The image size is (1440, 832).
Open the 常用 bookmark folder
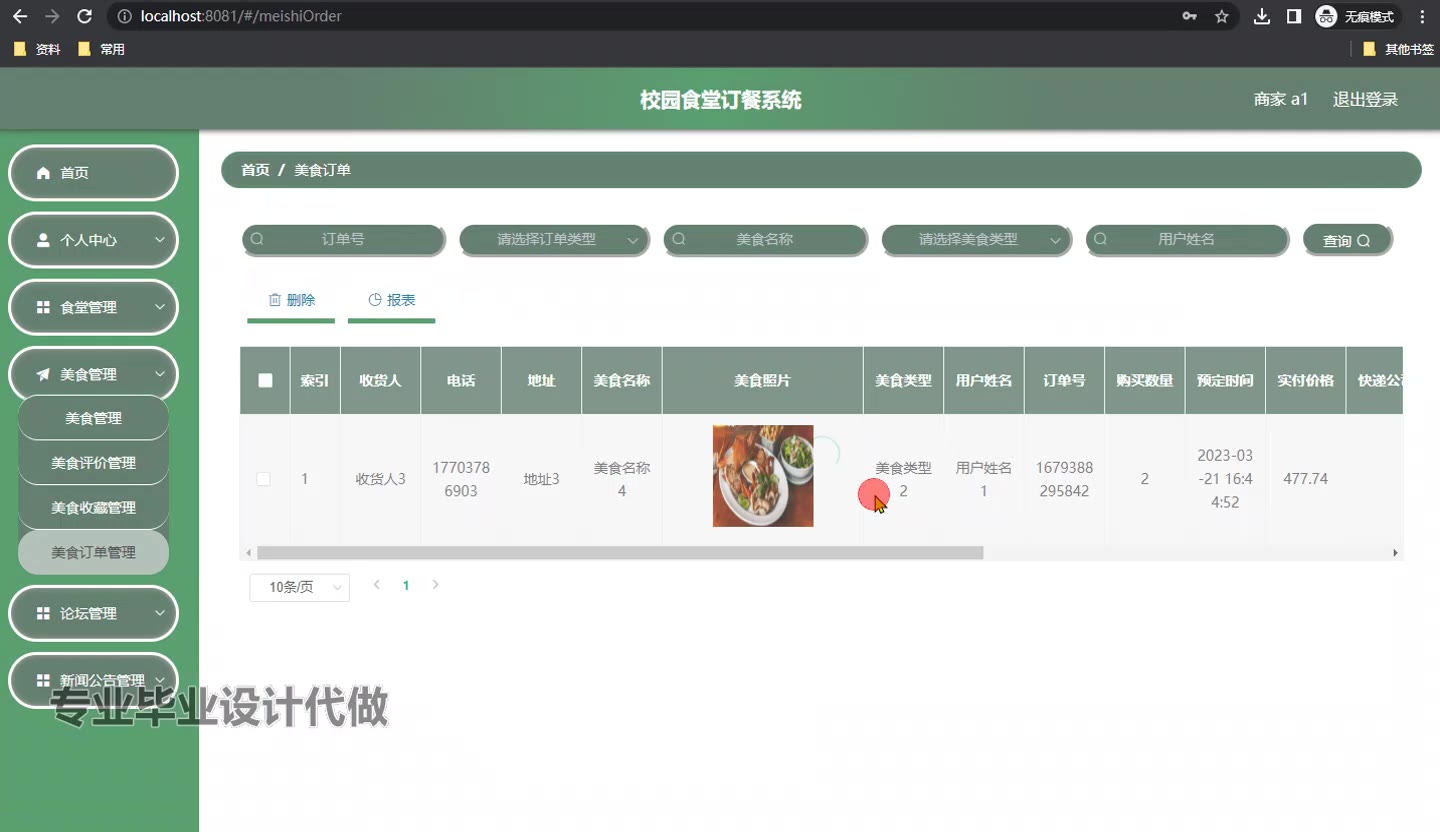[x=101, y=49]
